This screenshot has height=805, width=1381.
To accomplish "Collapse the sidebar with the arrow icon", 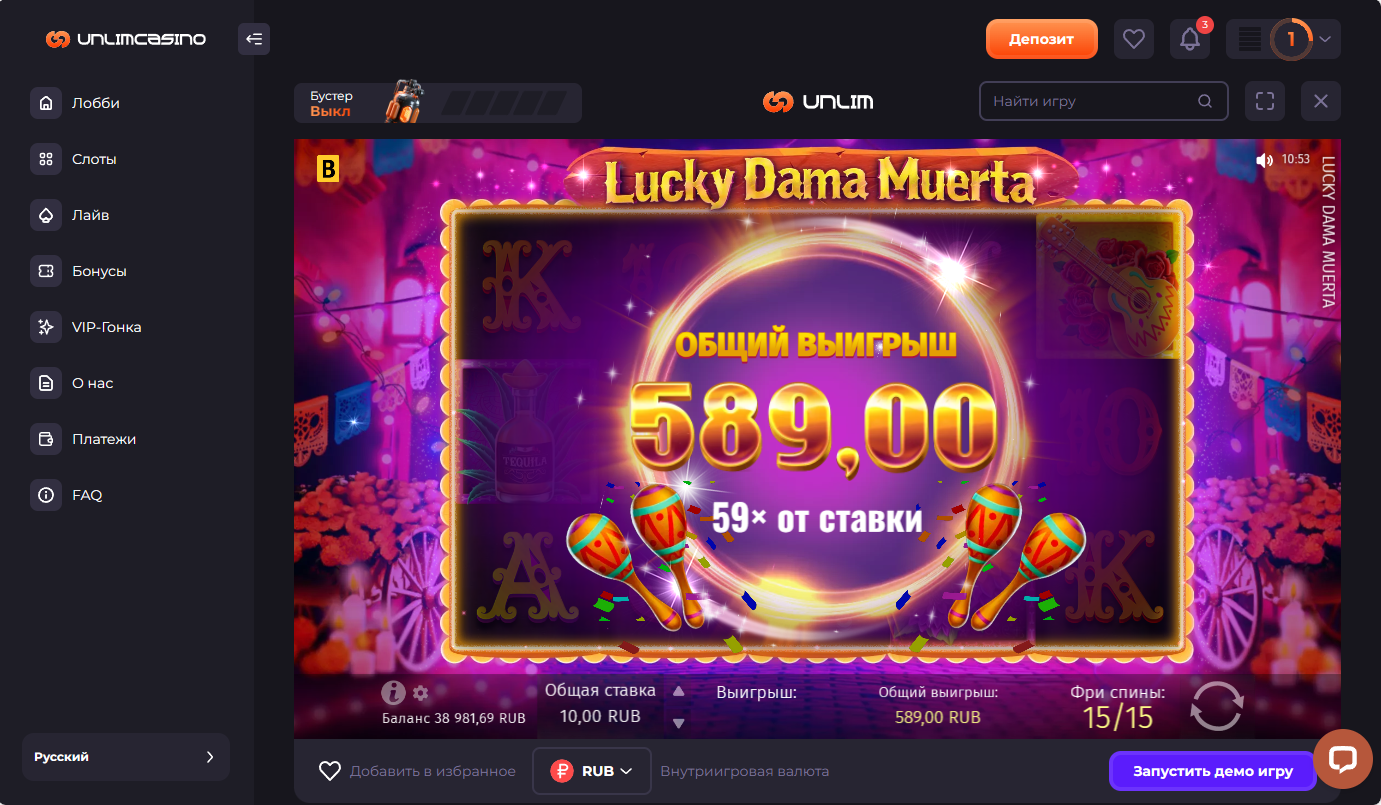I will tap(254, 39).
